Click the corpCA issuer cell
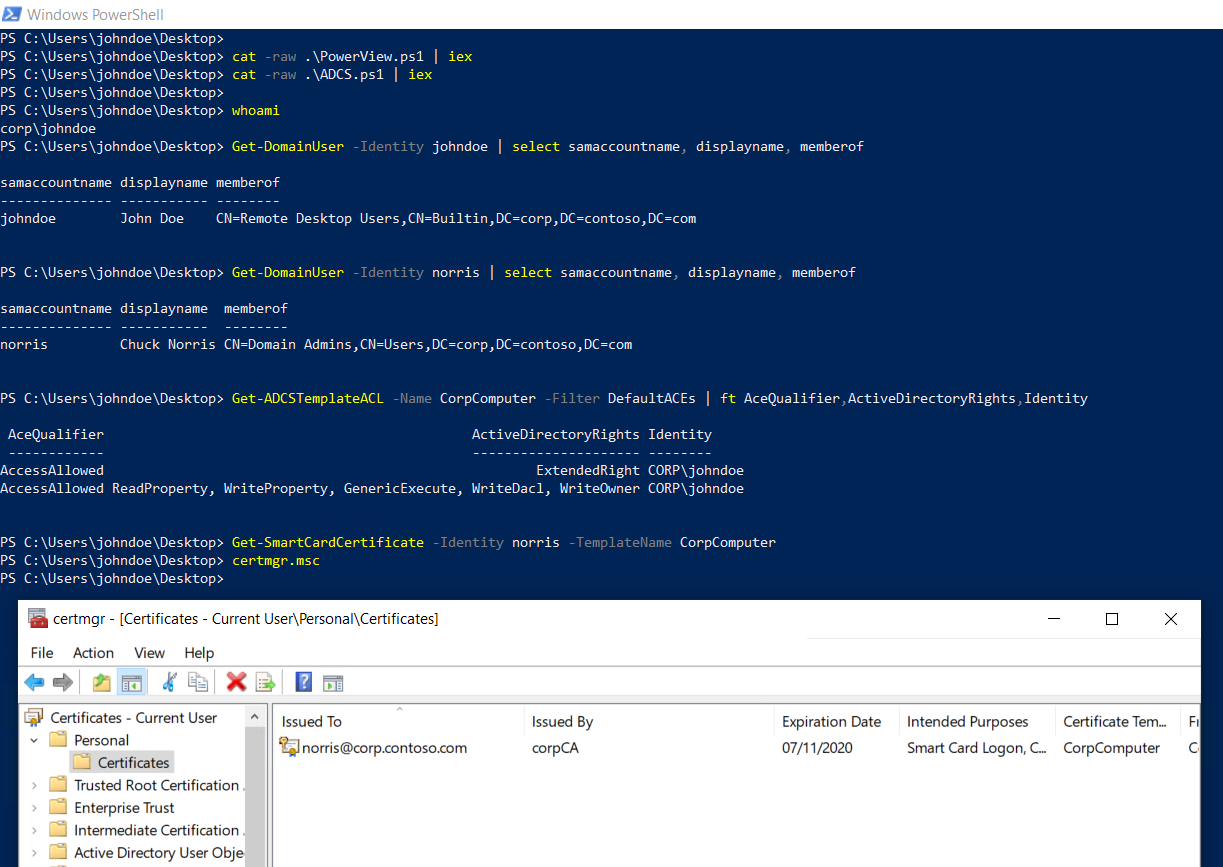 click(555, 747)
